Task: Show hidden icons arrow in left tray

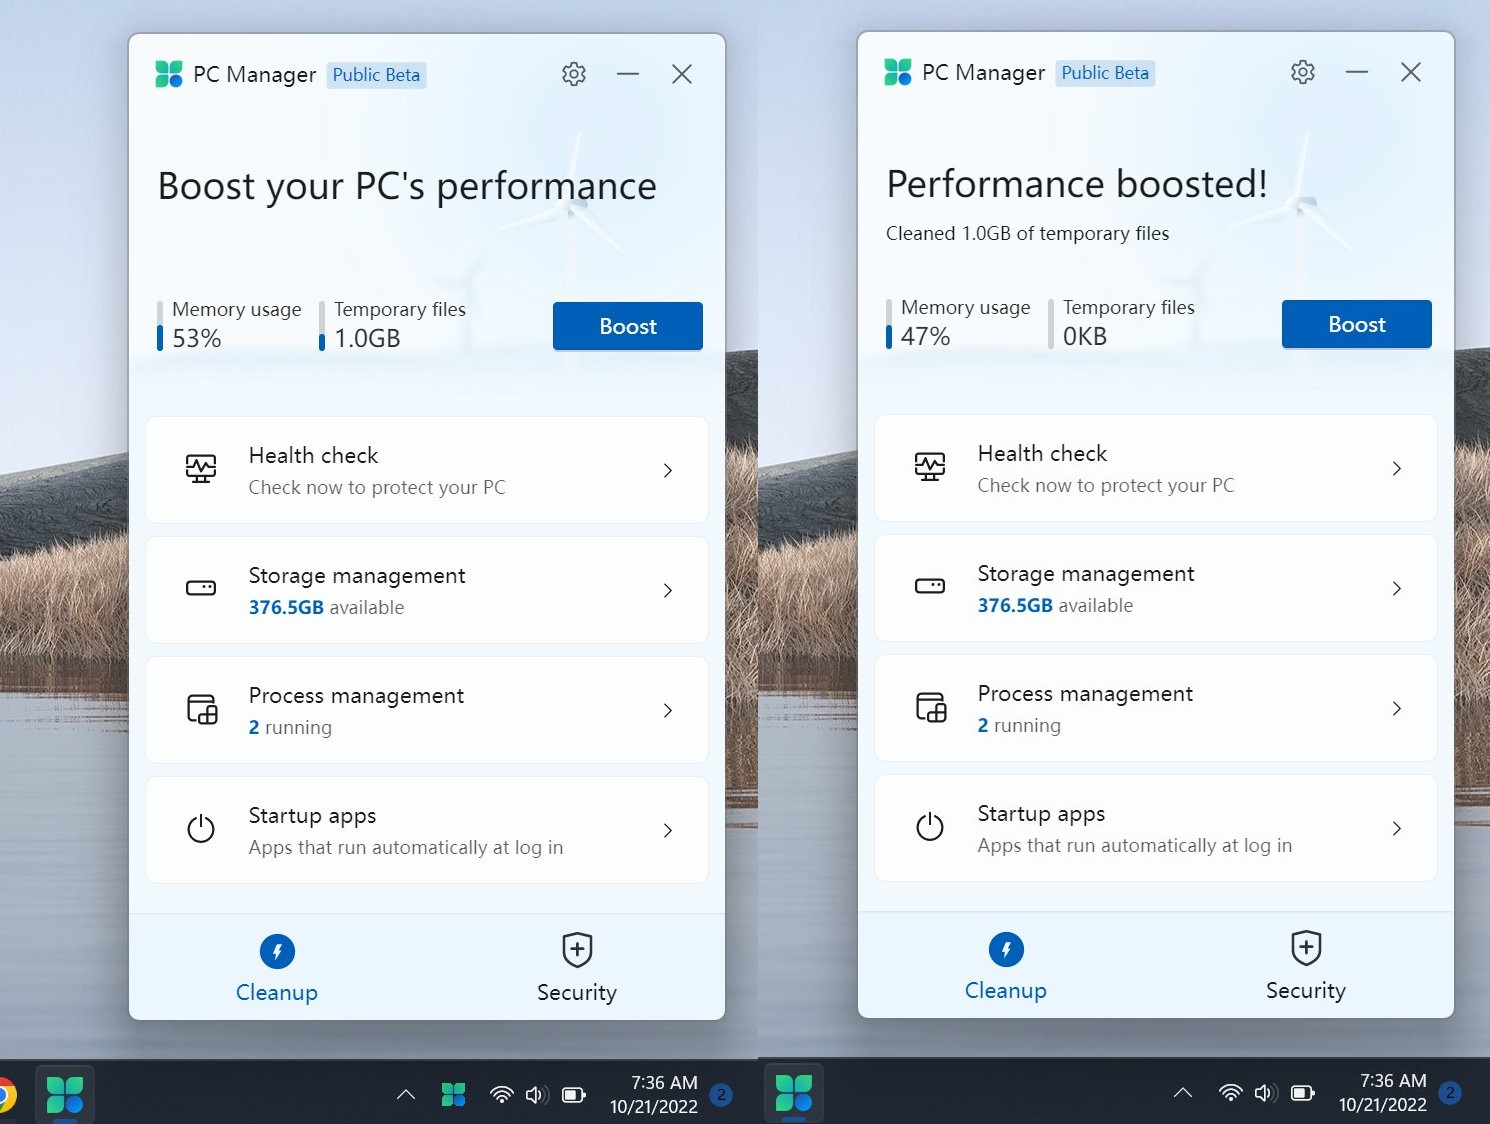Action: tap(406, 1095)
